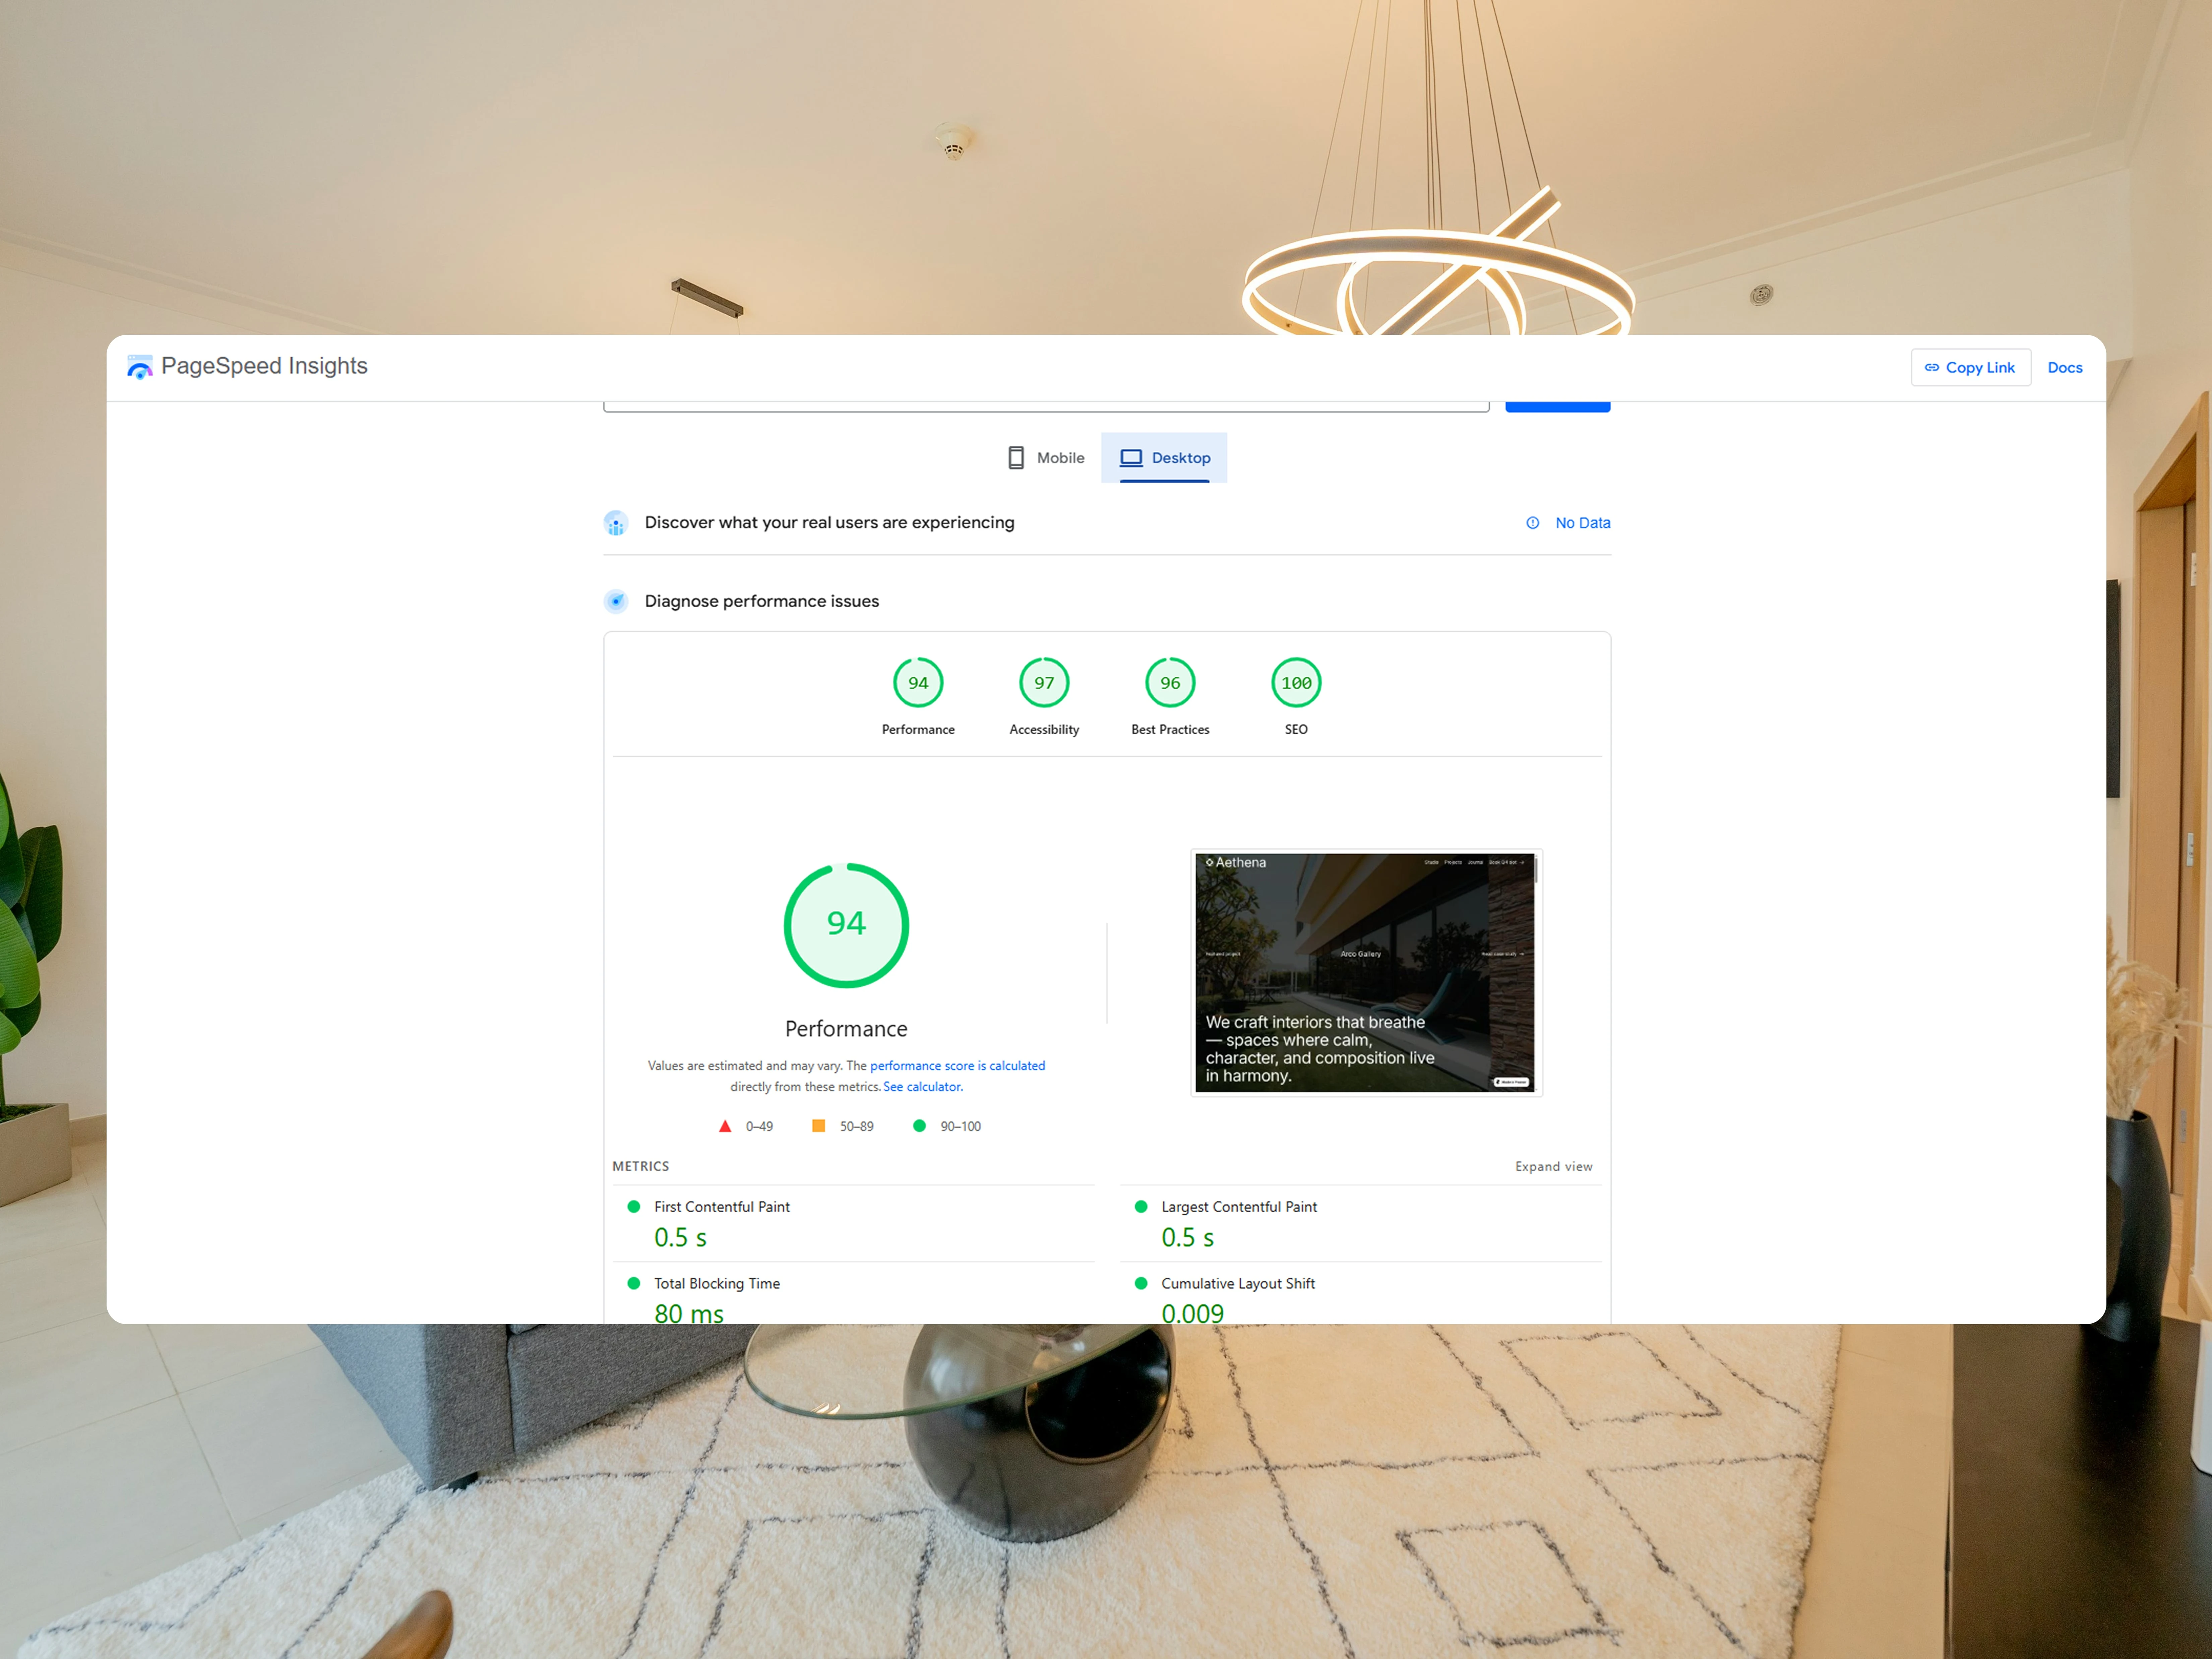
Task: Open the performance score is calculated link
Action: click(x=957, y=1066)
